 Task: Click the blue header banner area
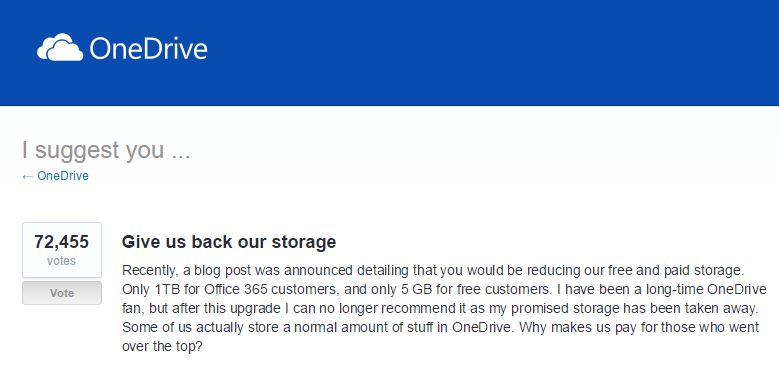click(390, 53)
